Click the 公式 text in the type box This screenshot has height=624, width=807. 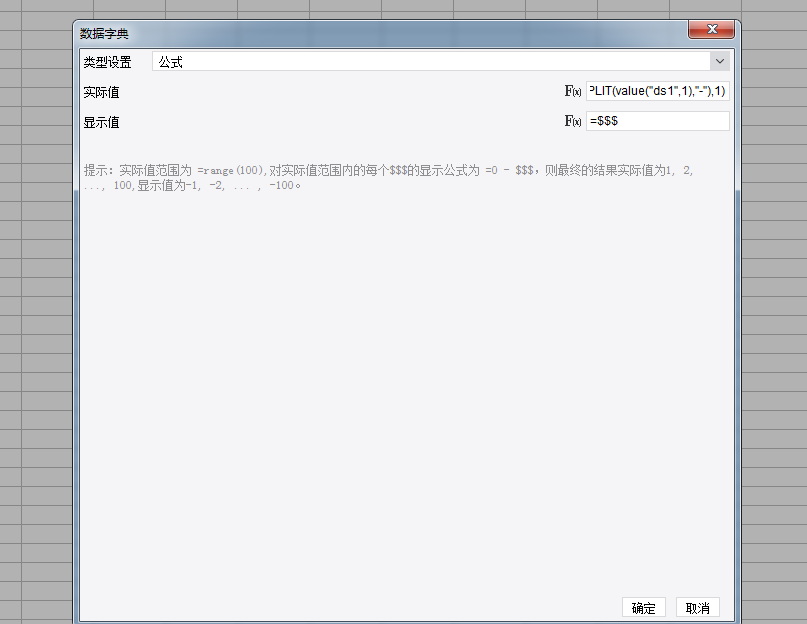pyautogui.click(x=170, y=62)
